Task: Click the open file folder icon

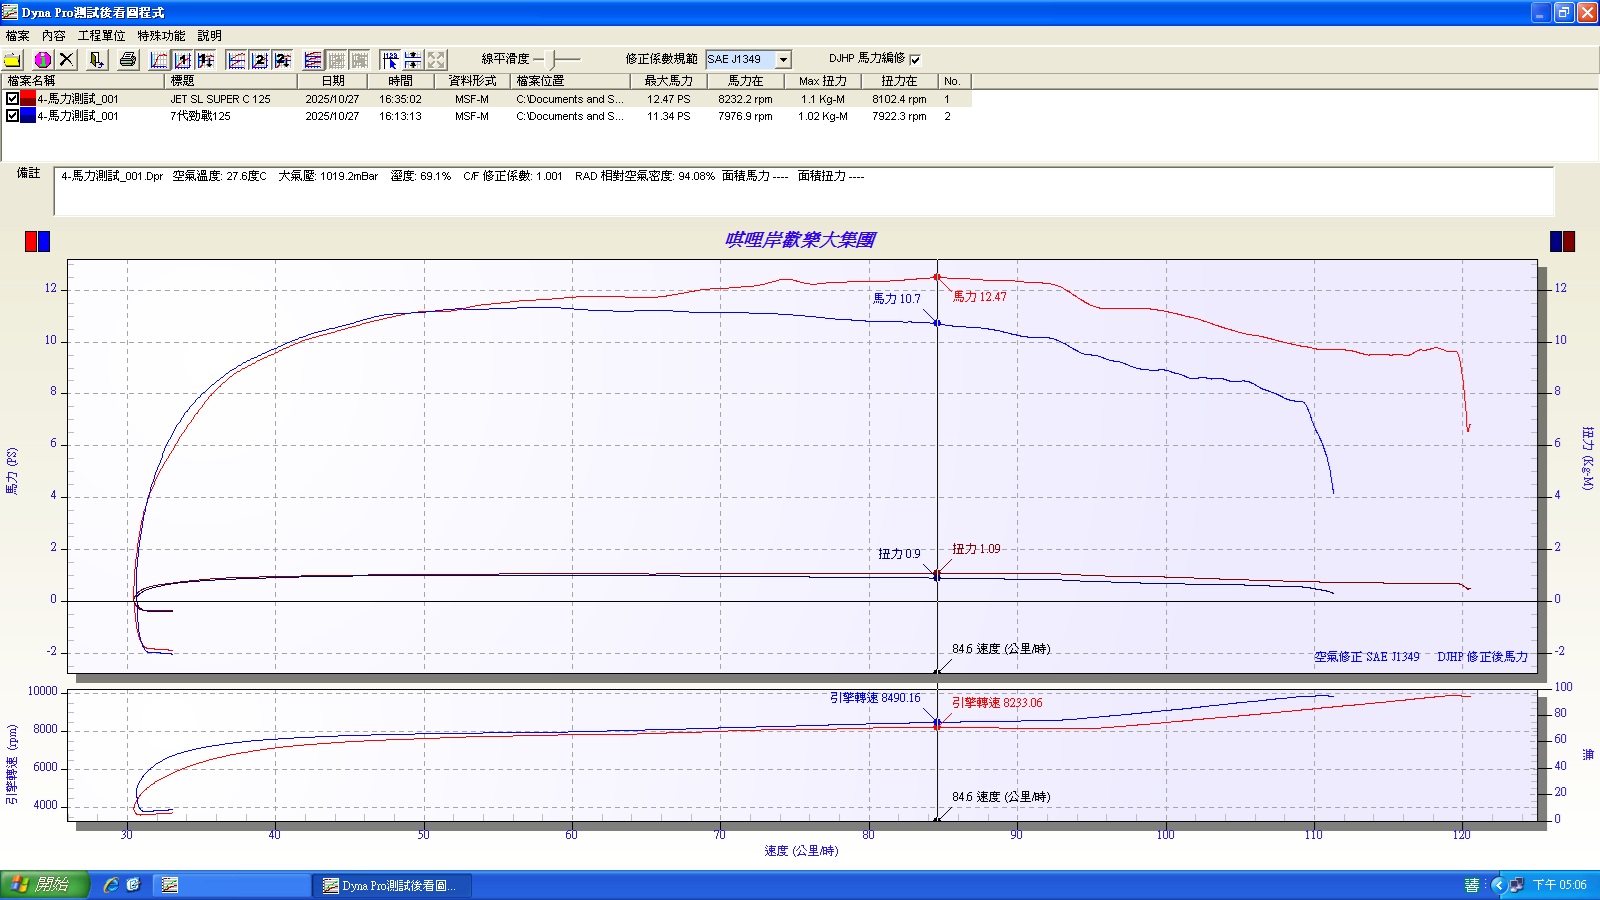Action: [13, 60]
